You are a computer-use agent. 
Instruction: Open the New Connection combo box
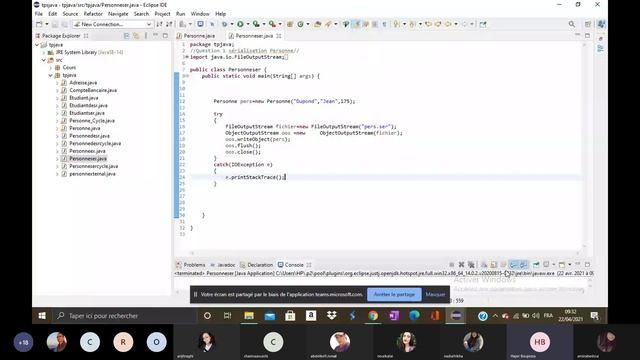tap(113, 24)
